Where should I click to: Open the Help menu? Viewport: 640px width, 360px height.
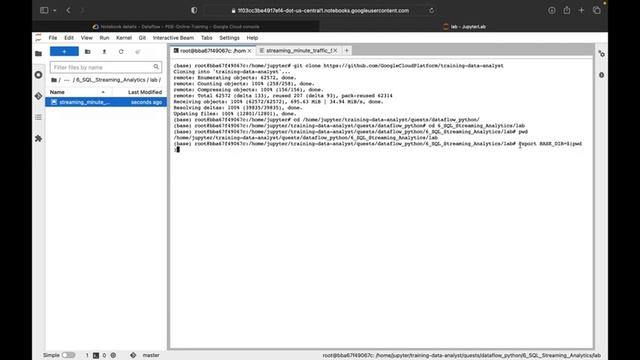252,38
